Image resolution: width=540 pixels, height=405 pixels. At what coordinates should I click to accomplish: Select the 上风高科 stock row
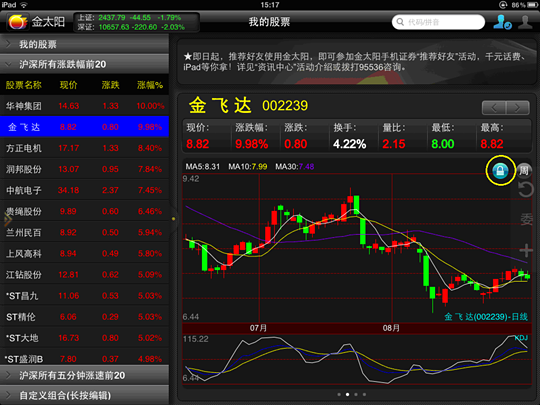[x=84, y=253]
